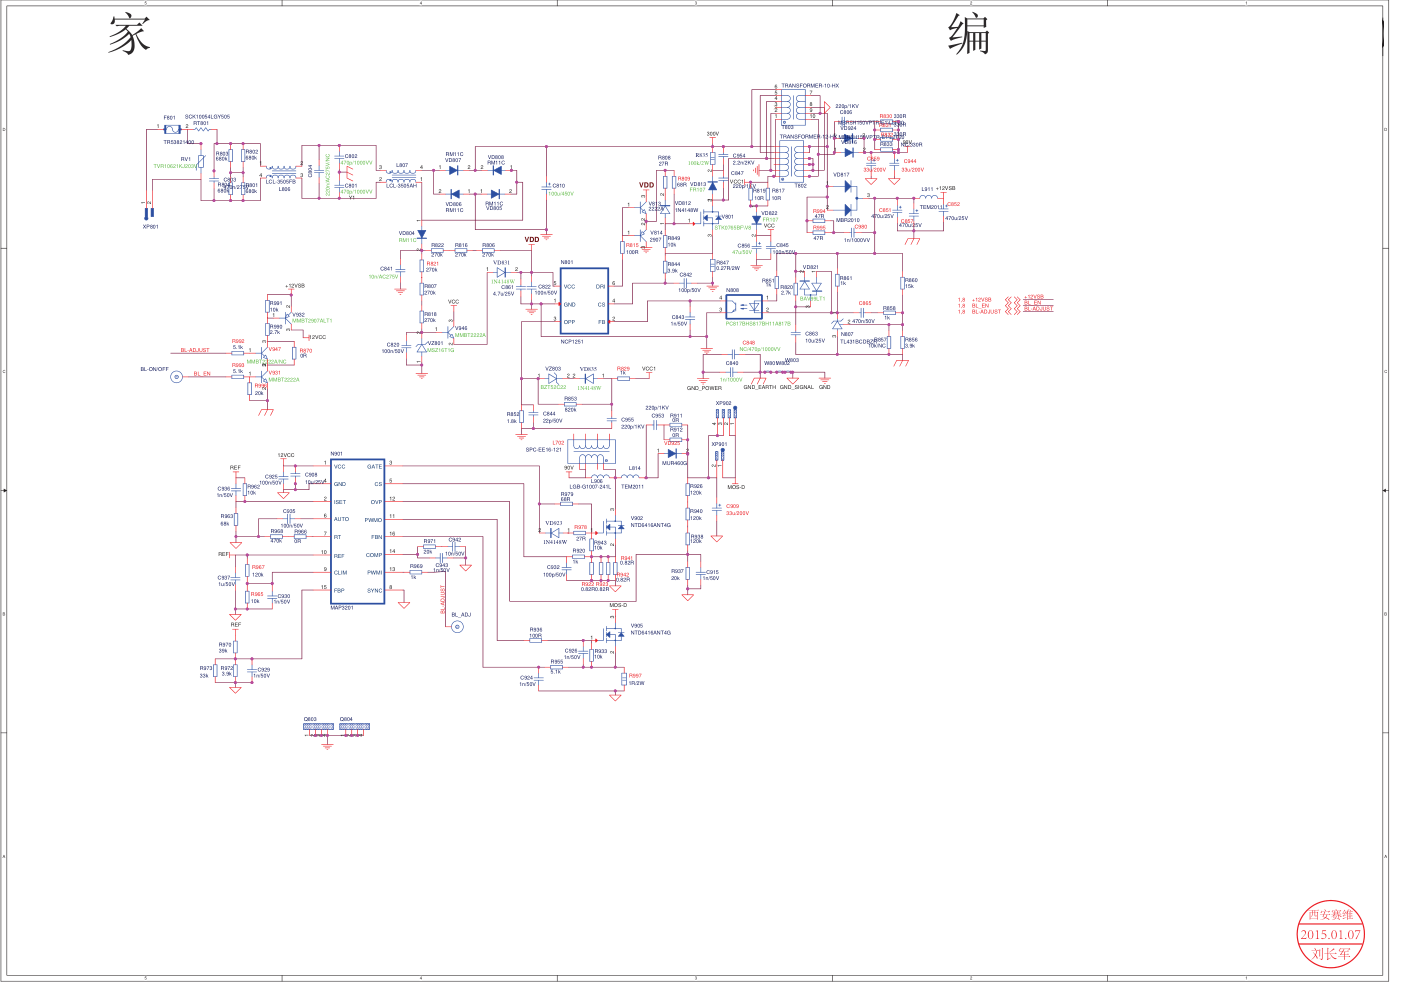This screenshot has width=1404, height=993.
Task: Select the V801 MOSFET symbol
Action: 711,217
